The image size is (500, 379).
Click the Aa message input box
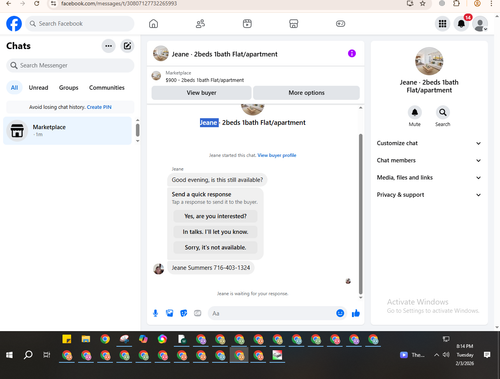tap(272, 313)
